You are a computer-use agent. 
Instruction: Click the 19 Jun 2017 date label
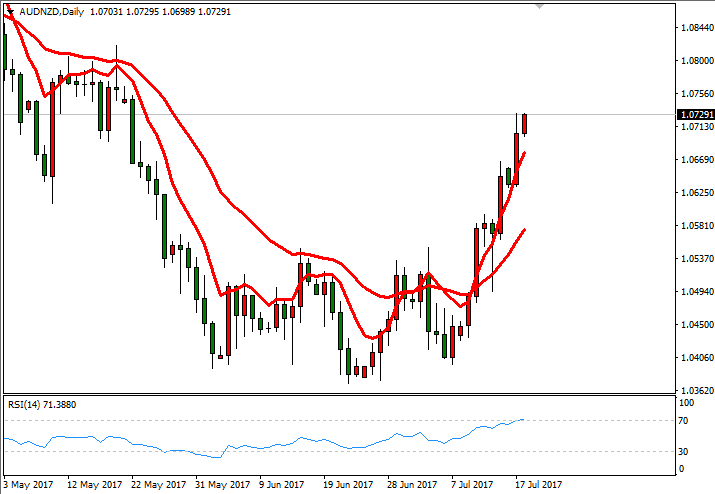coord(348,484)
